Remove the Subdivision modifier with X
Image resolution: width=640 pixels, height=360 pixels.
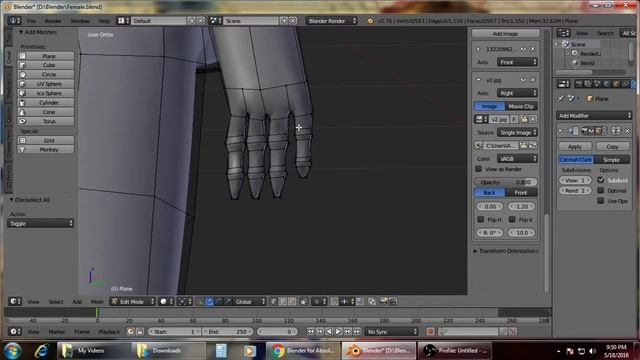point(627,131)
